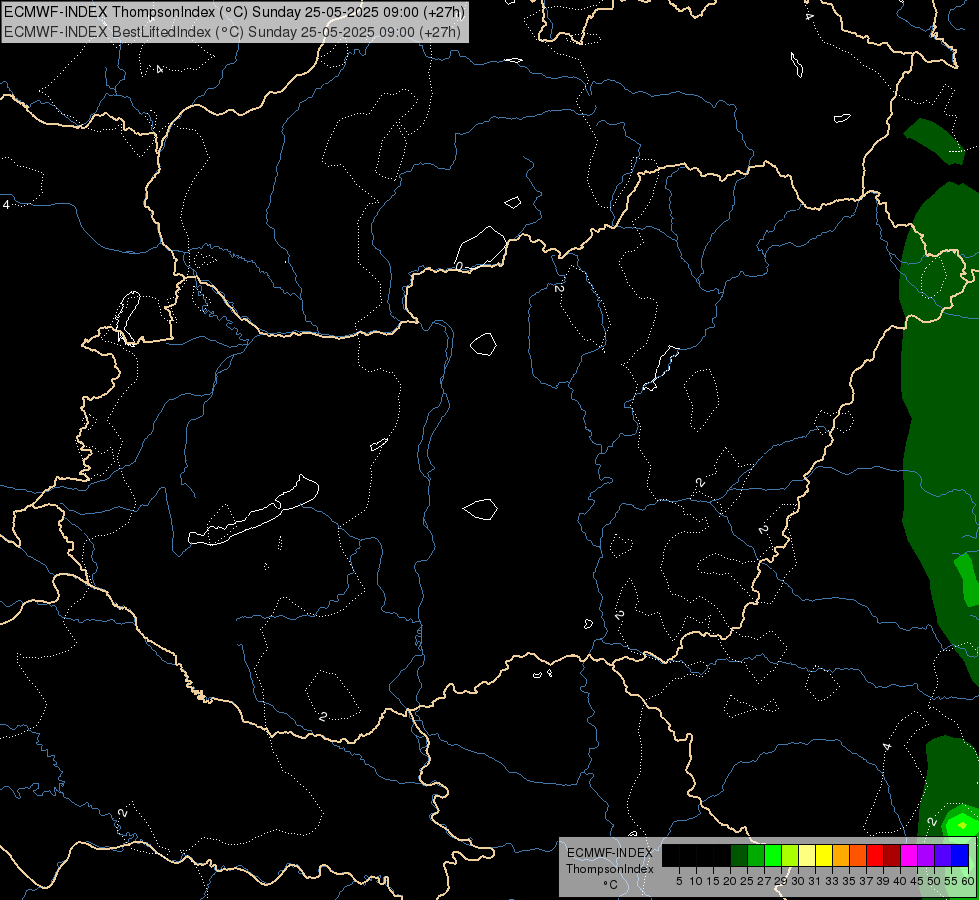
Task: Click the legend tick label 60
Action: 967,881
